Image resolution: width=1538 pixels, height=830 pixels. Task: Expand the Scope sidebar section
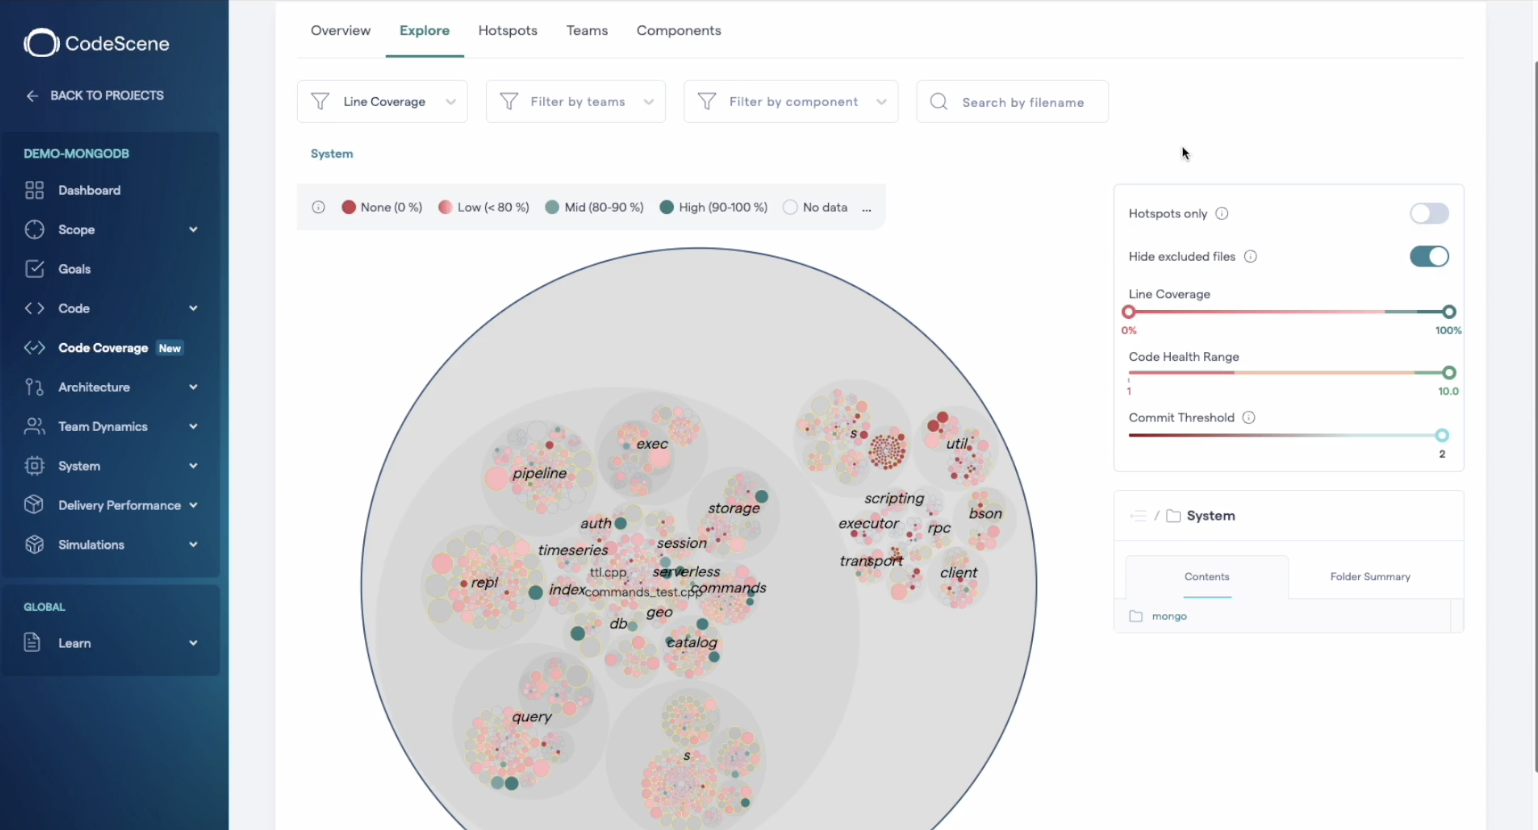193,229
